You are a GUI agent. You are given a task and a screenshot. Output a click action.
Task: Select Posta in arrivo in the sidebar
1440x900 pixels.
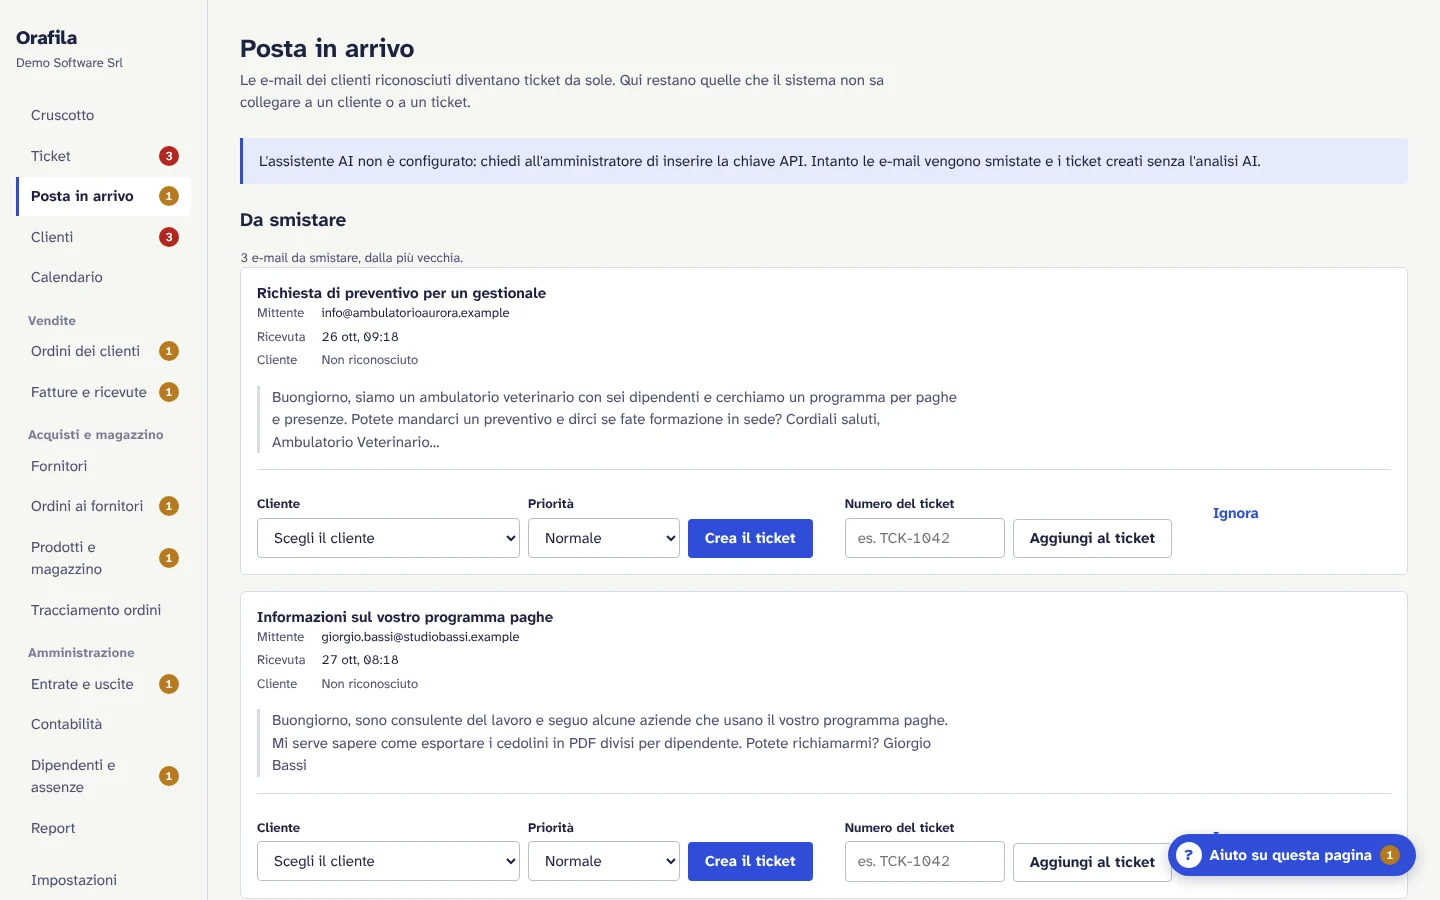coord(103,196)
